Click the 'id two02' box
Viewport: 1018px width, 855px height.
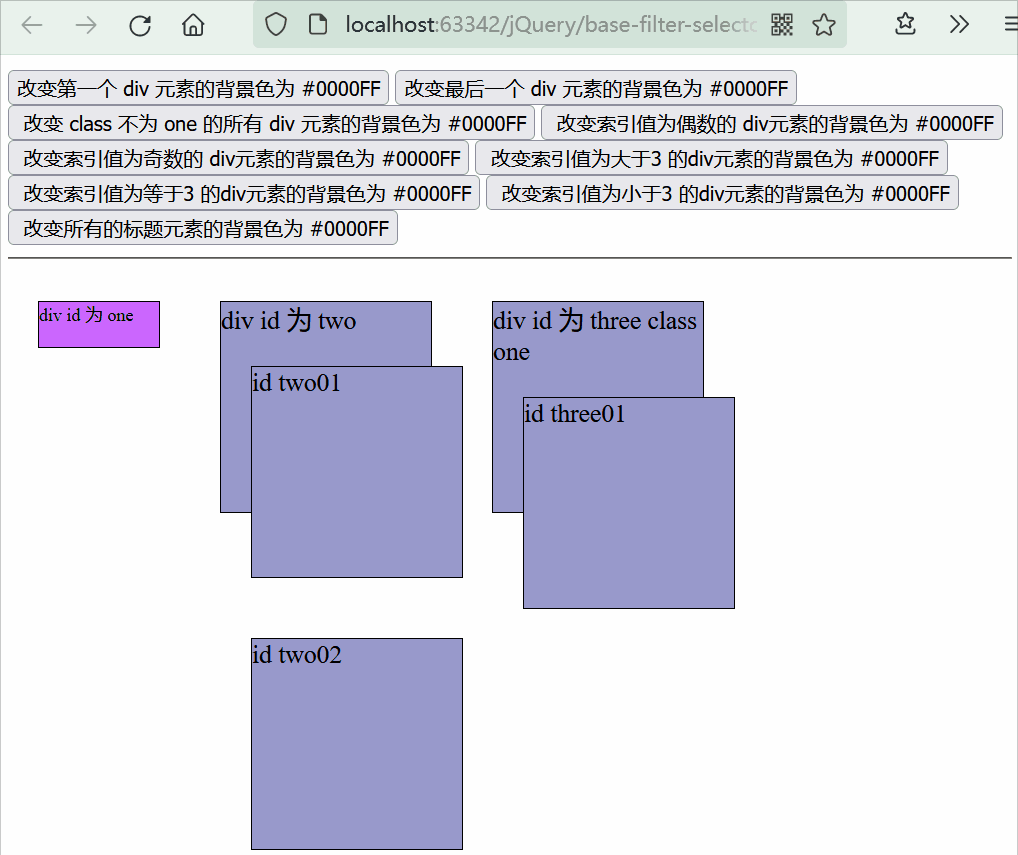tap(356, 743)
